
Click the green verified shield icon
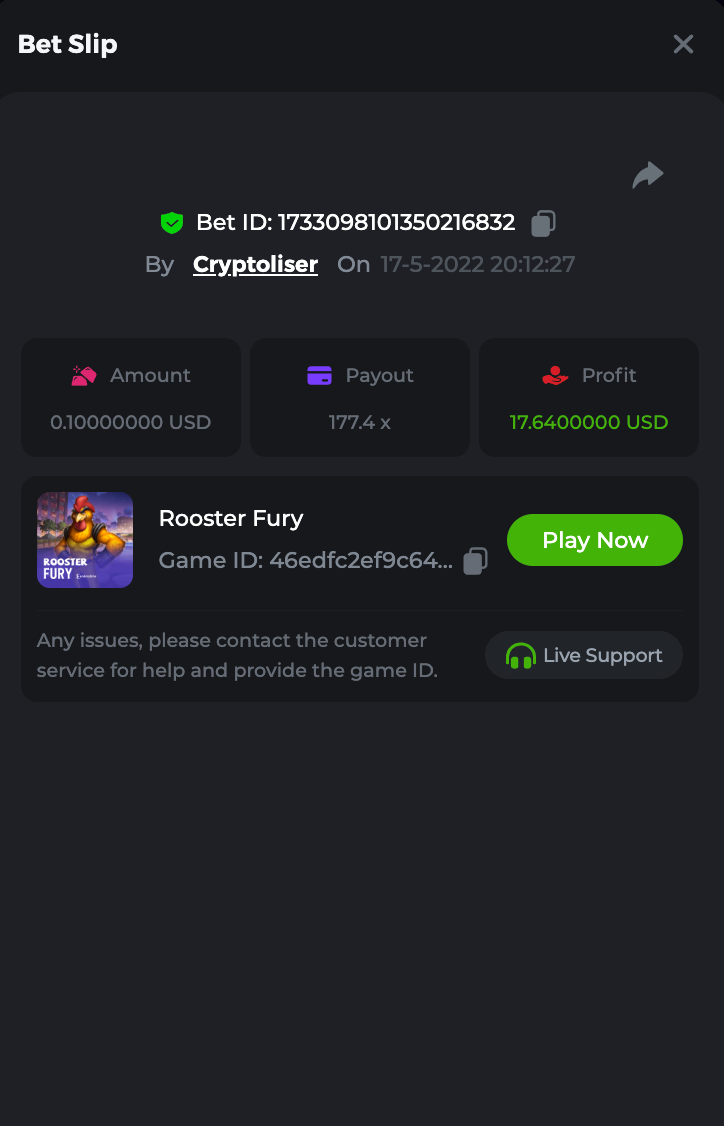point(172,223)
